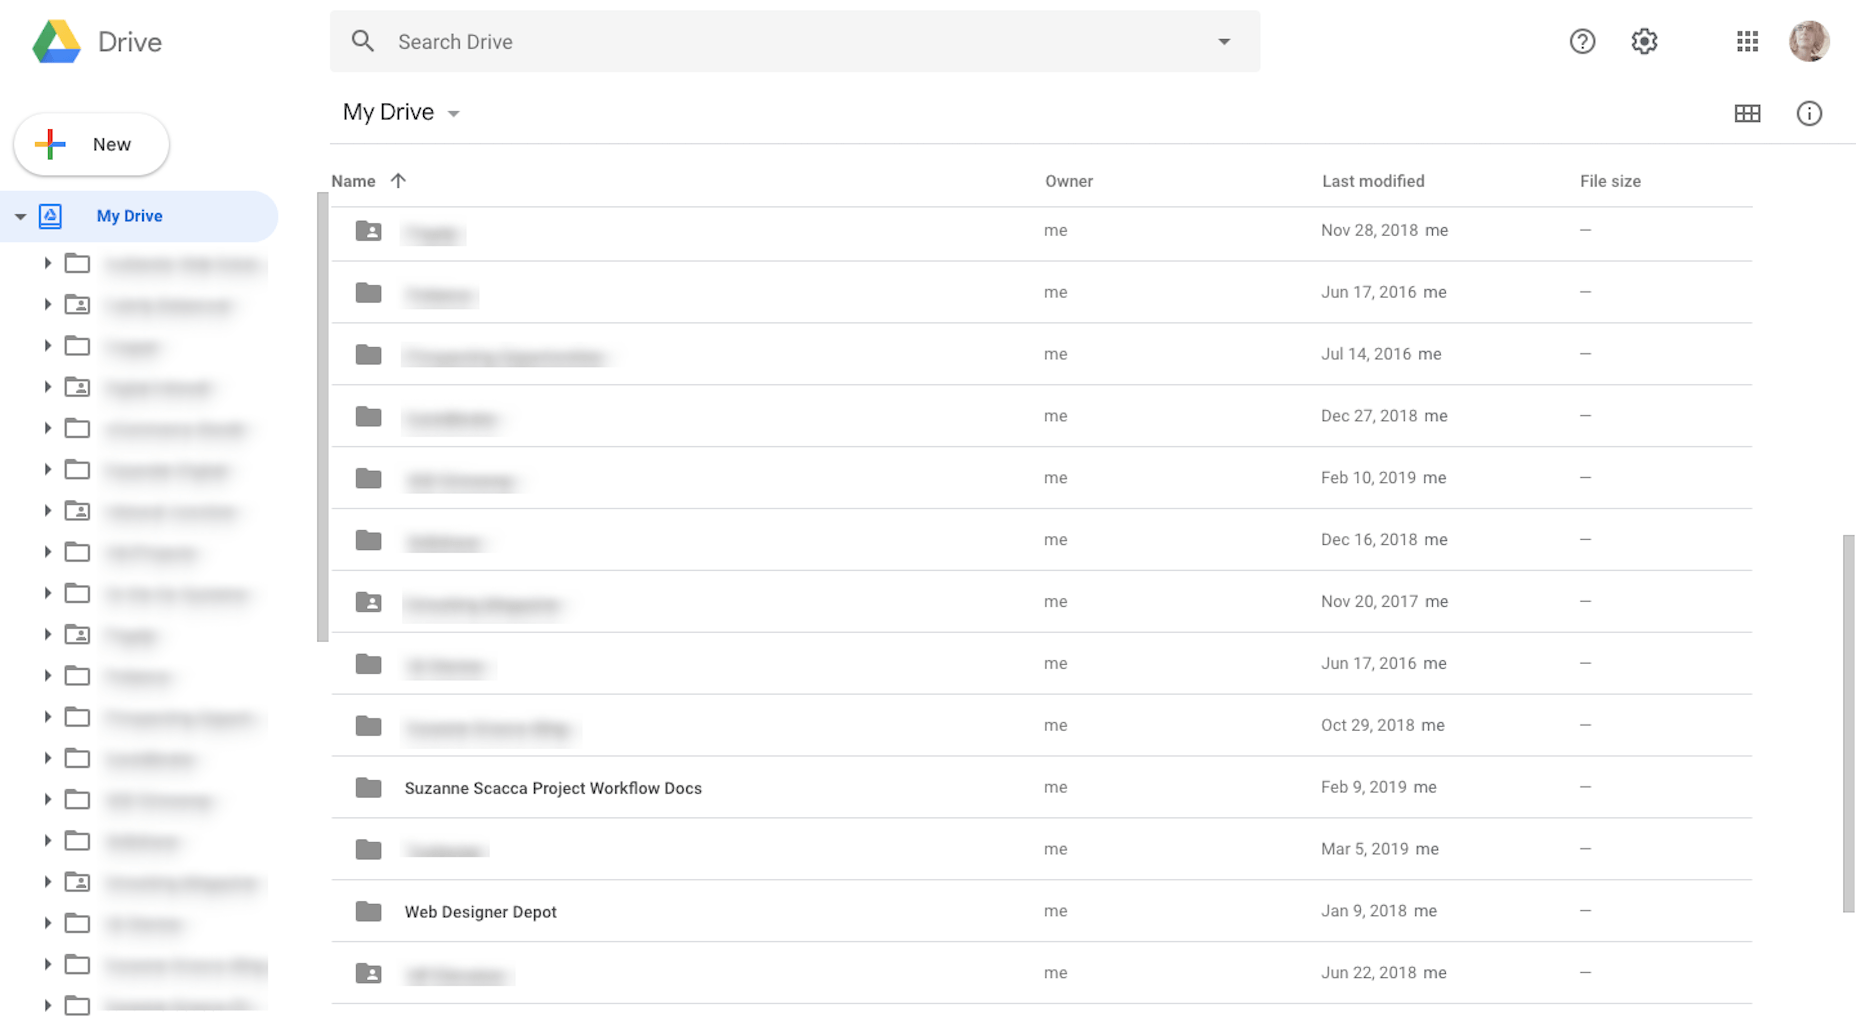Open the Google apps grid
This screenshot has width=1856, height=1017.
(x=1747, y=41)
